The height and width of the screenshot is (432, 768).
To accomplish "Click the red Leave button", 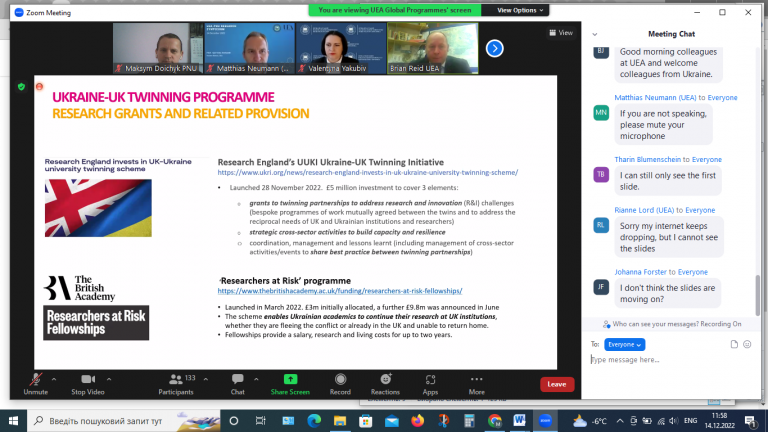I will [557, 384].
